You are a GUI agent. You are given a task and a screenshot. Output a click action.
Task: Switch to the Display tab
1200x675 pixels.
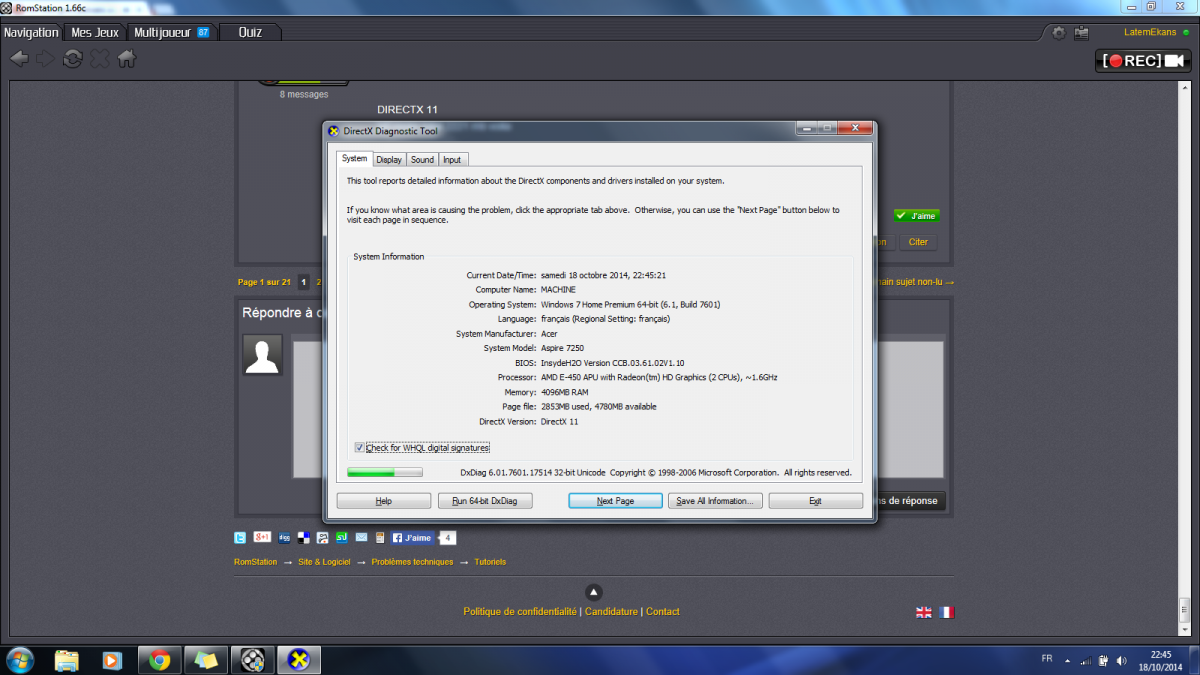tap(389, 159)
